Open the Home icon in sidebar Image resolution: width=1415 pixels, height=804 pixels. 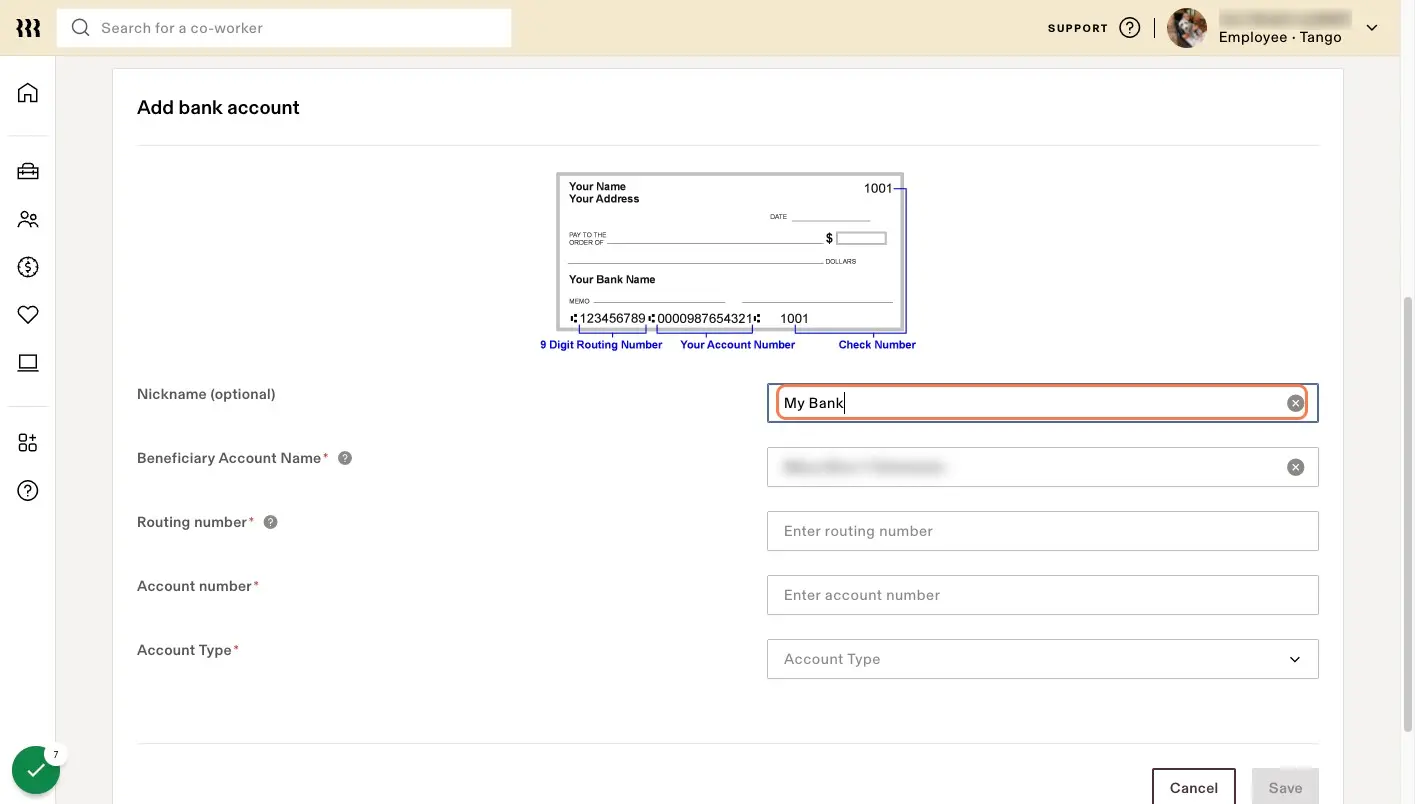(28, 93)
